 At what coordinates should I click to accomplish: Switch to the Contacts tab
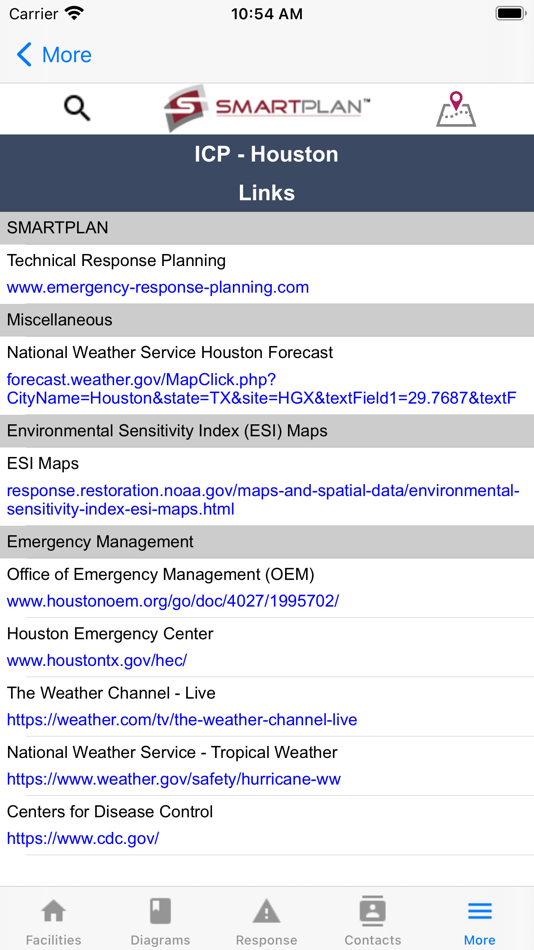pyautogui.click(x=373, y=922)
